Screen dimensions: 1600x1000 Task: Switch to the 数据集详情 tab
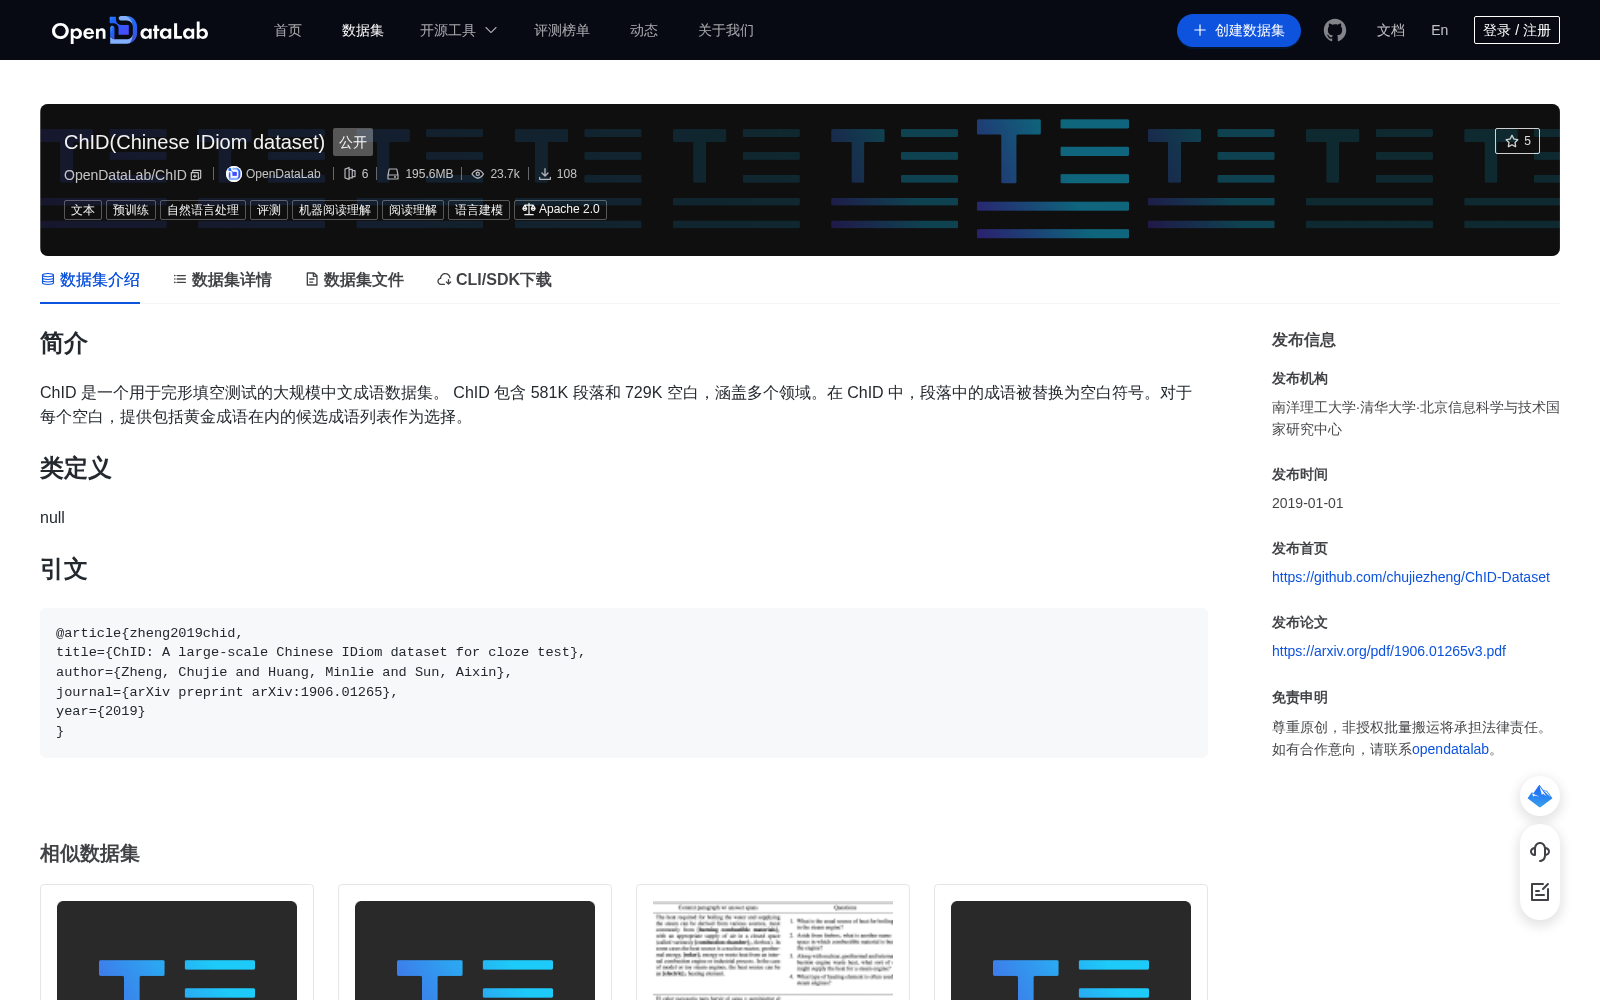click(222, 280)
